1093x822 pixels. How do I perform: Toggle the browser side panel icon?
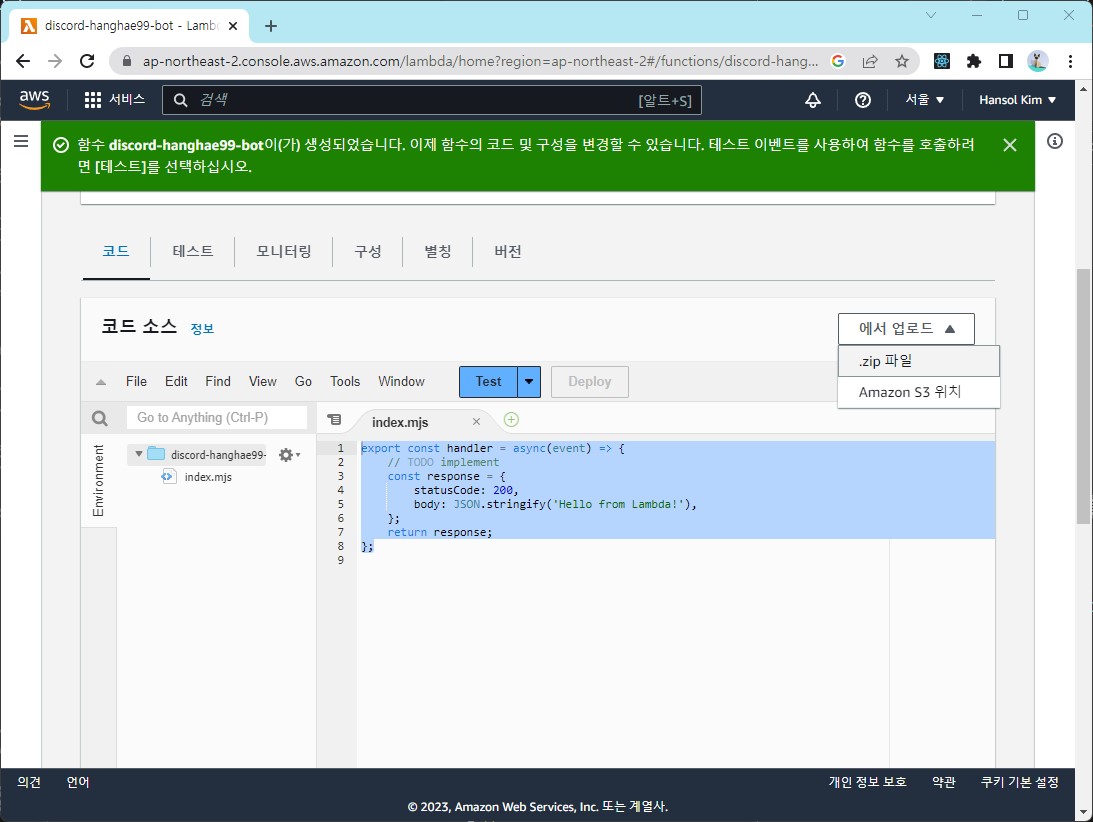click(1005, 61)
